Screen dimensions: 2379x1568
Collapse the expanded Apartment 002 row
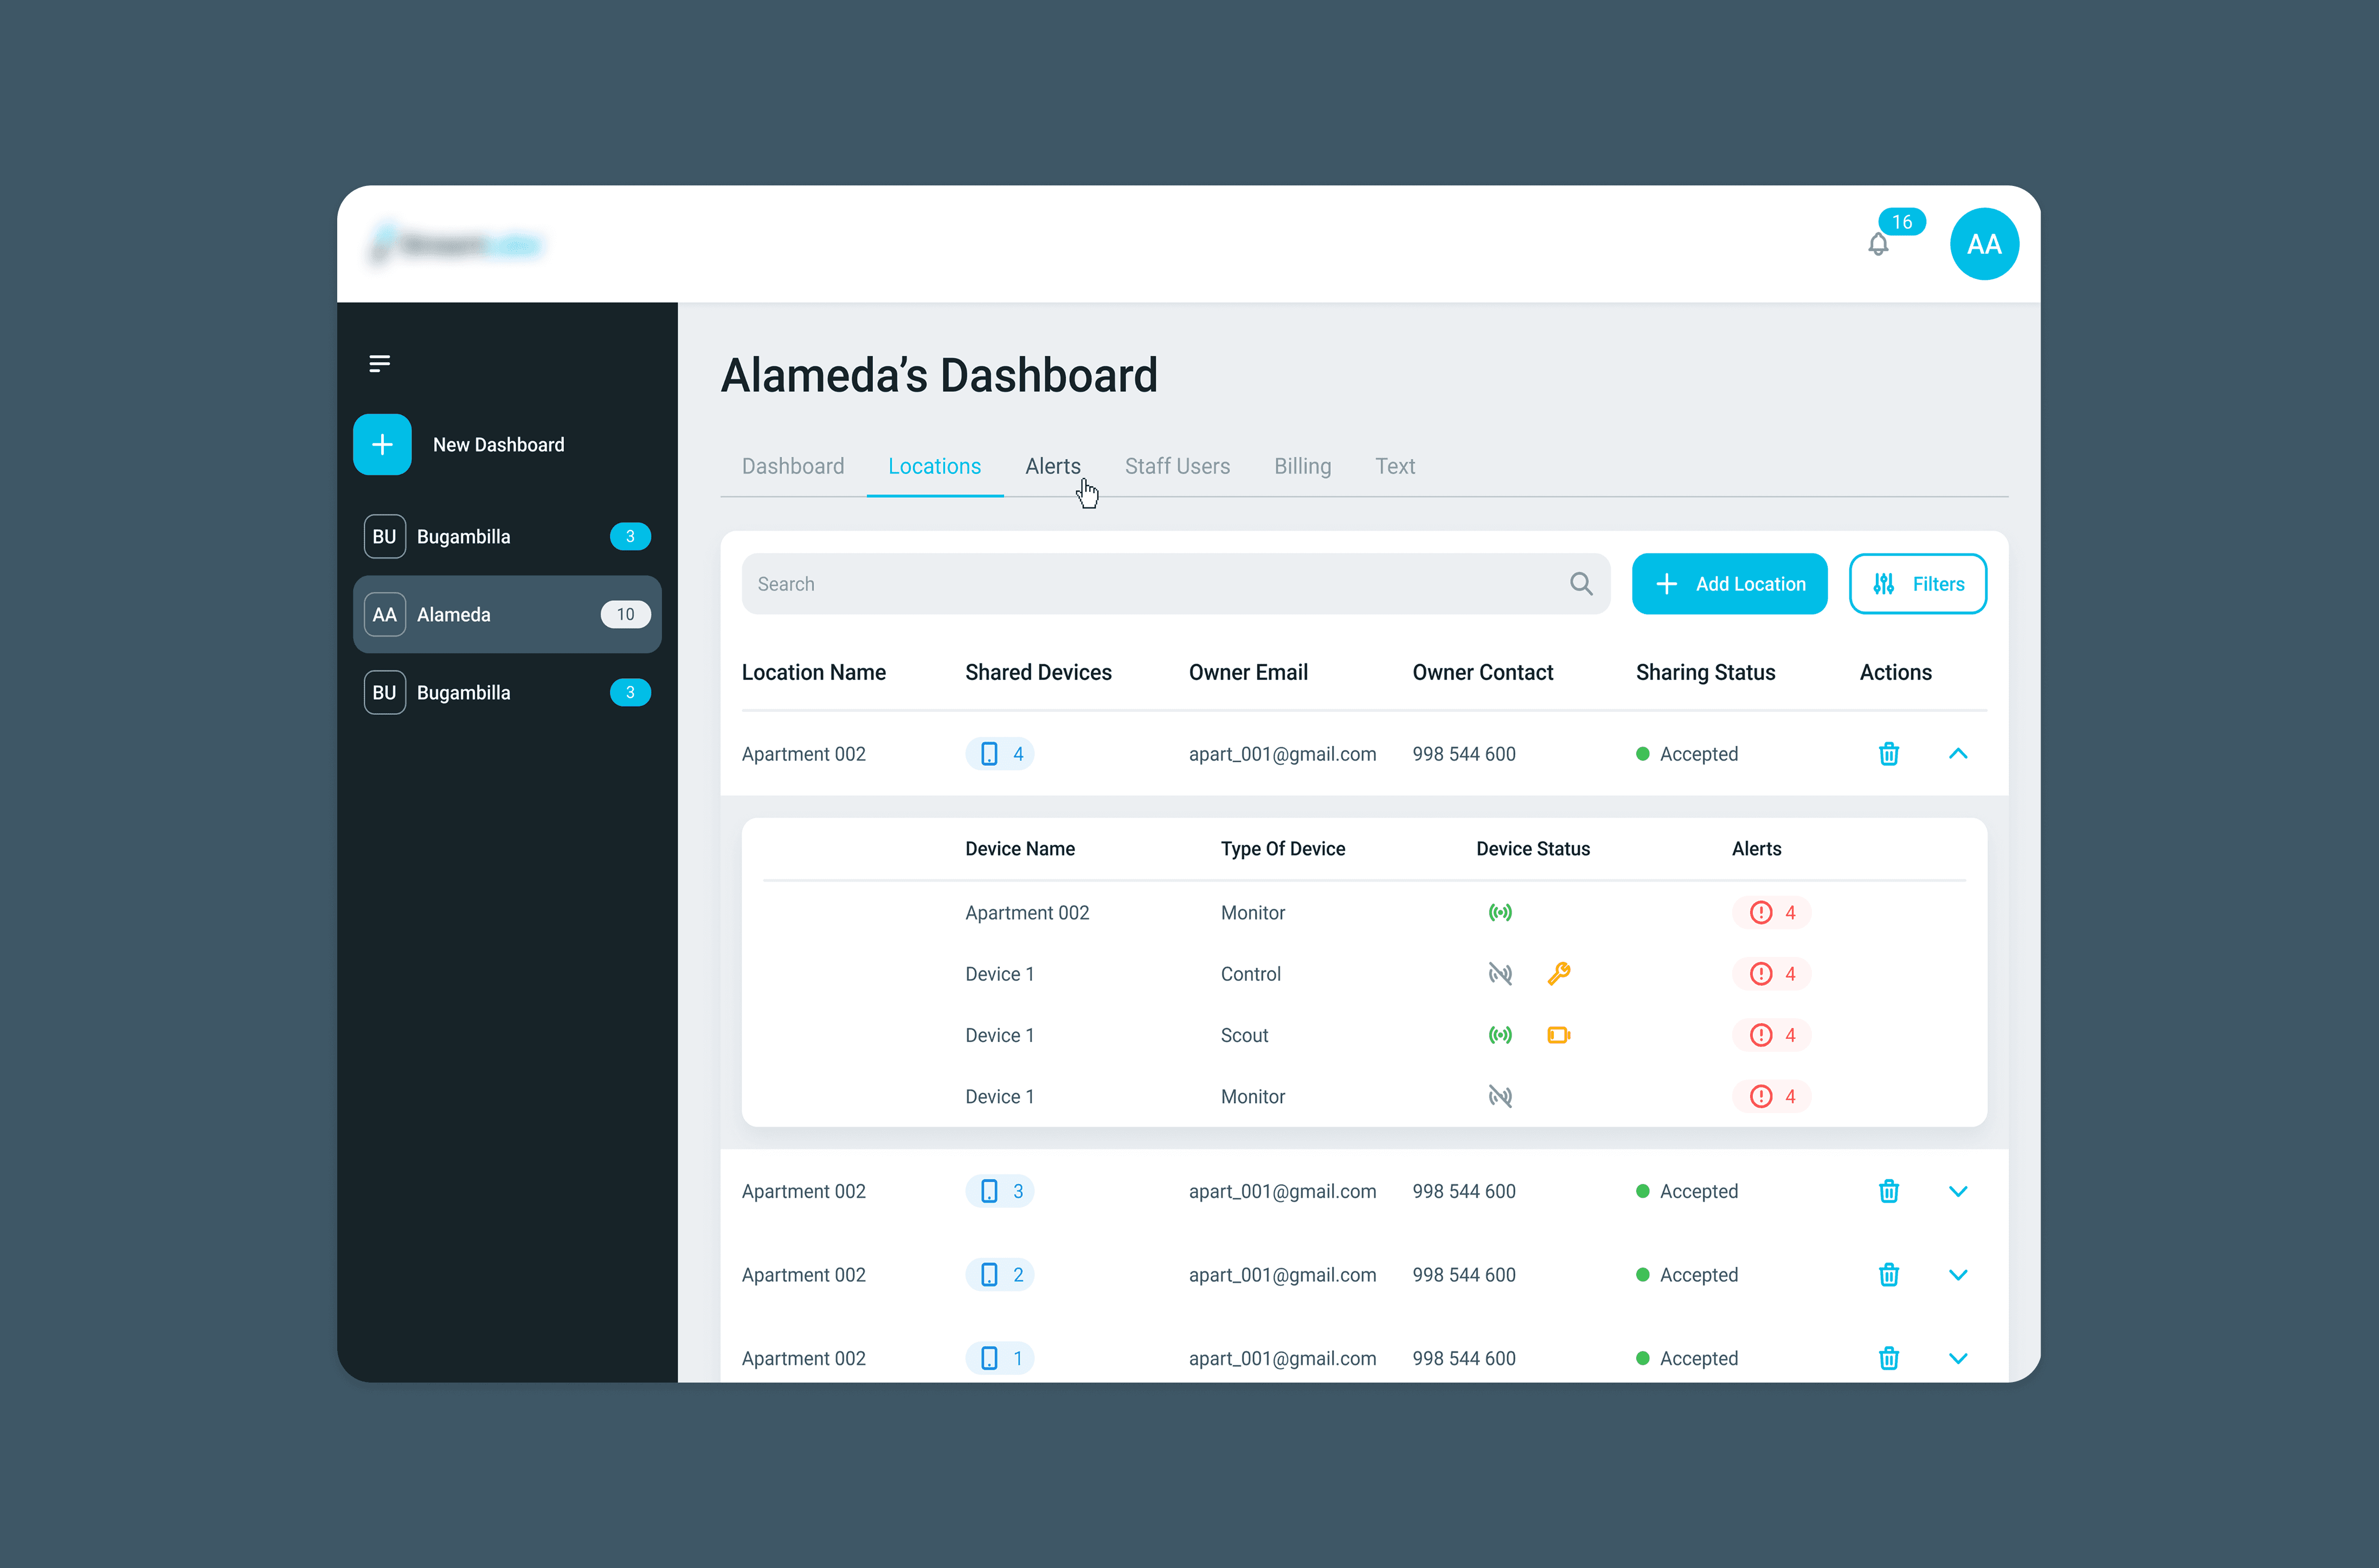point(1957,754)
